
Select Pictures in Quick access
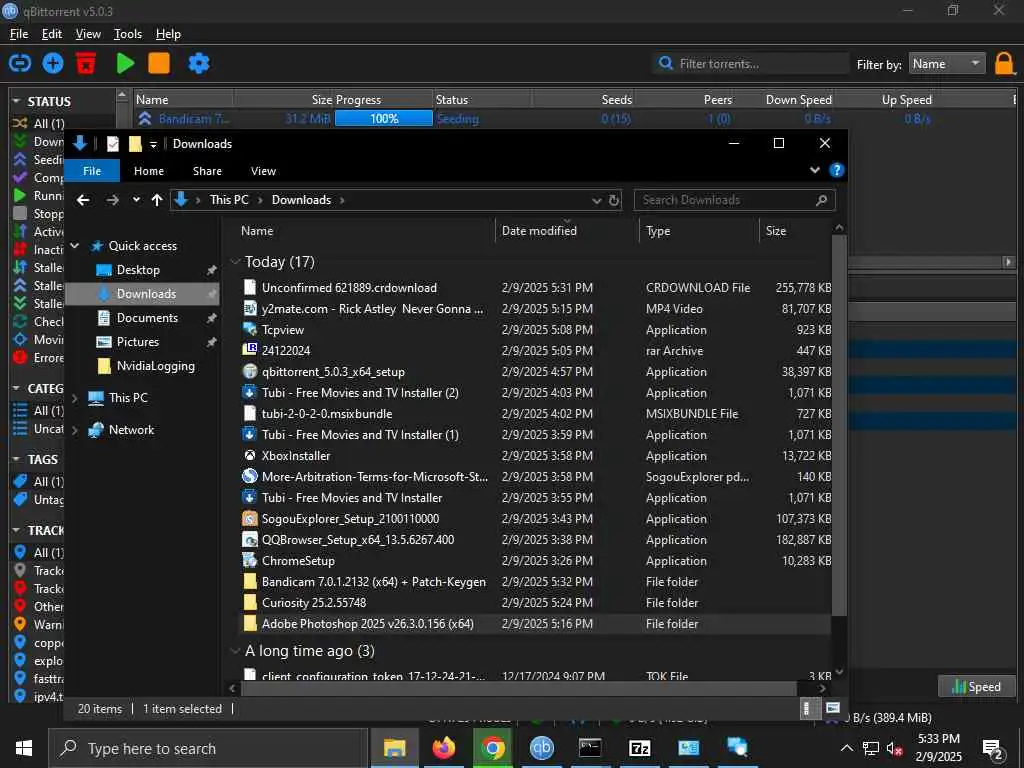pyautogui.click(x=137, y=342)
